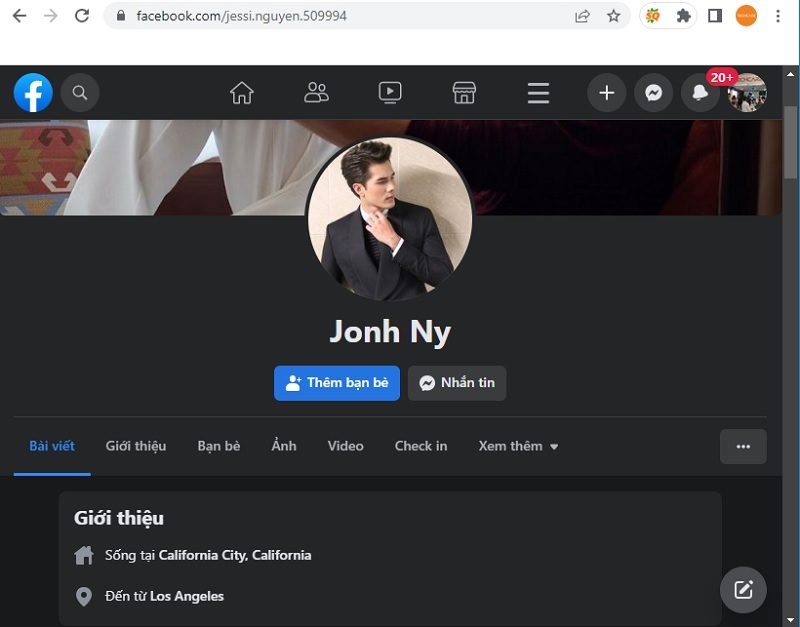Open the Marketplace store icon
The height and width of the screenshot is (627, 800).
click(x=464, y=93)
